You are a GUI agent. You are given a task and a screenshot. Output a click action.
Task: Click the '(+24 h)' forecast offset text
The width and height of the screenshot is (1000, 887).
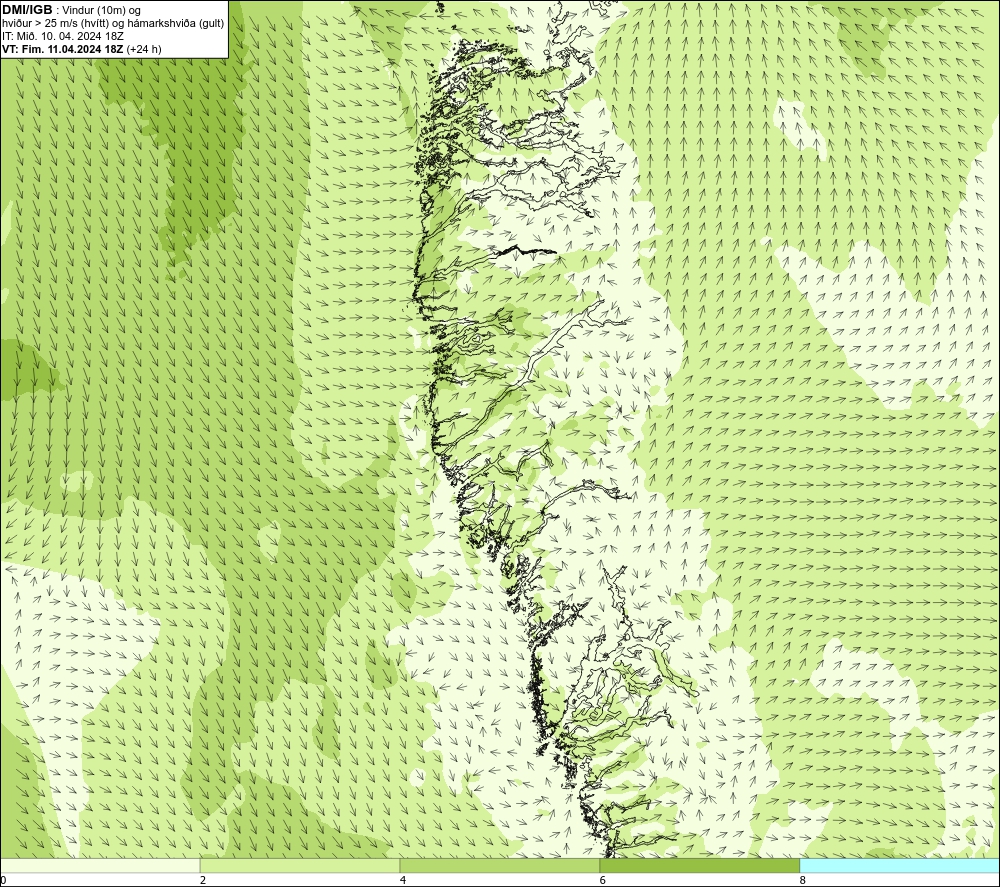144,49
